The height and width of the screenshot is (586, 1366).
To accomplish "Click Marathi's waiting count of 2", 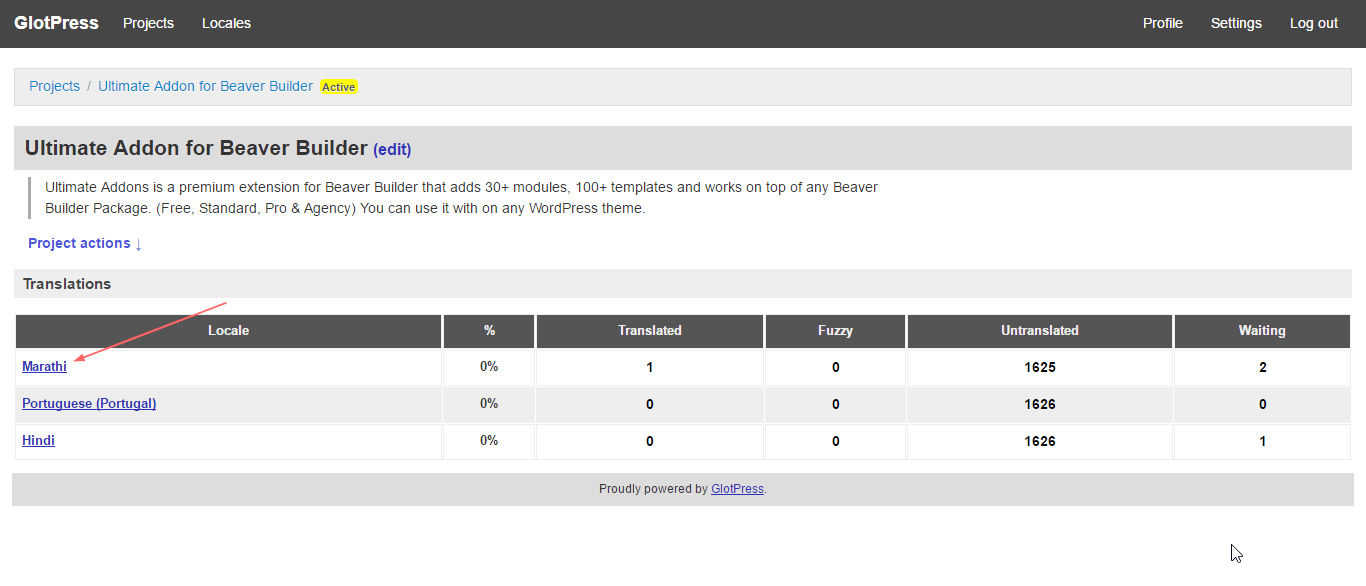I will pos(1262,367).
